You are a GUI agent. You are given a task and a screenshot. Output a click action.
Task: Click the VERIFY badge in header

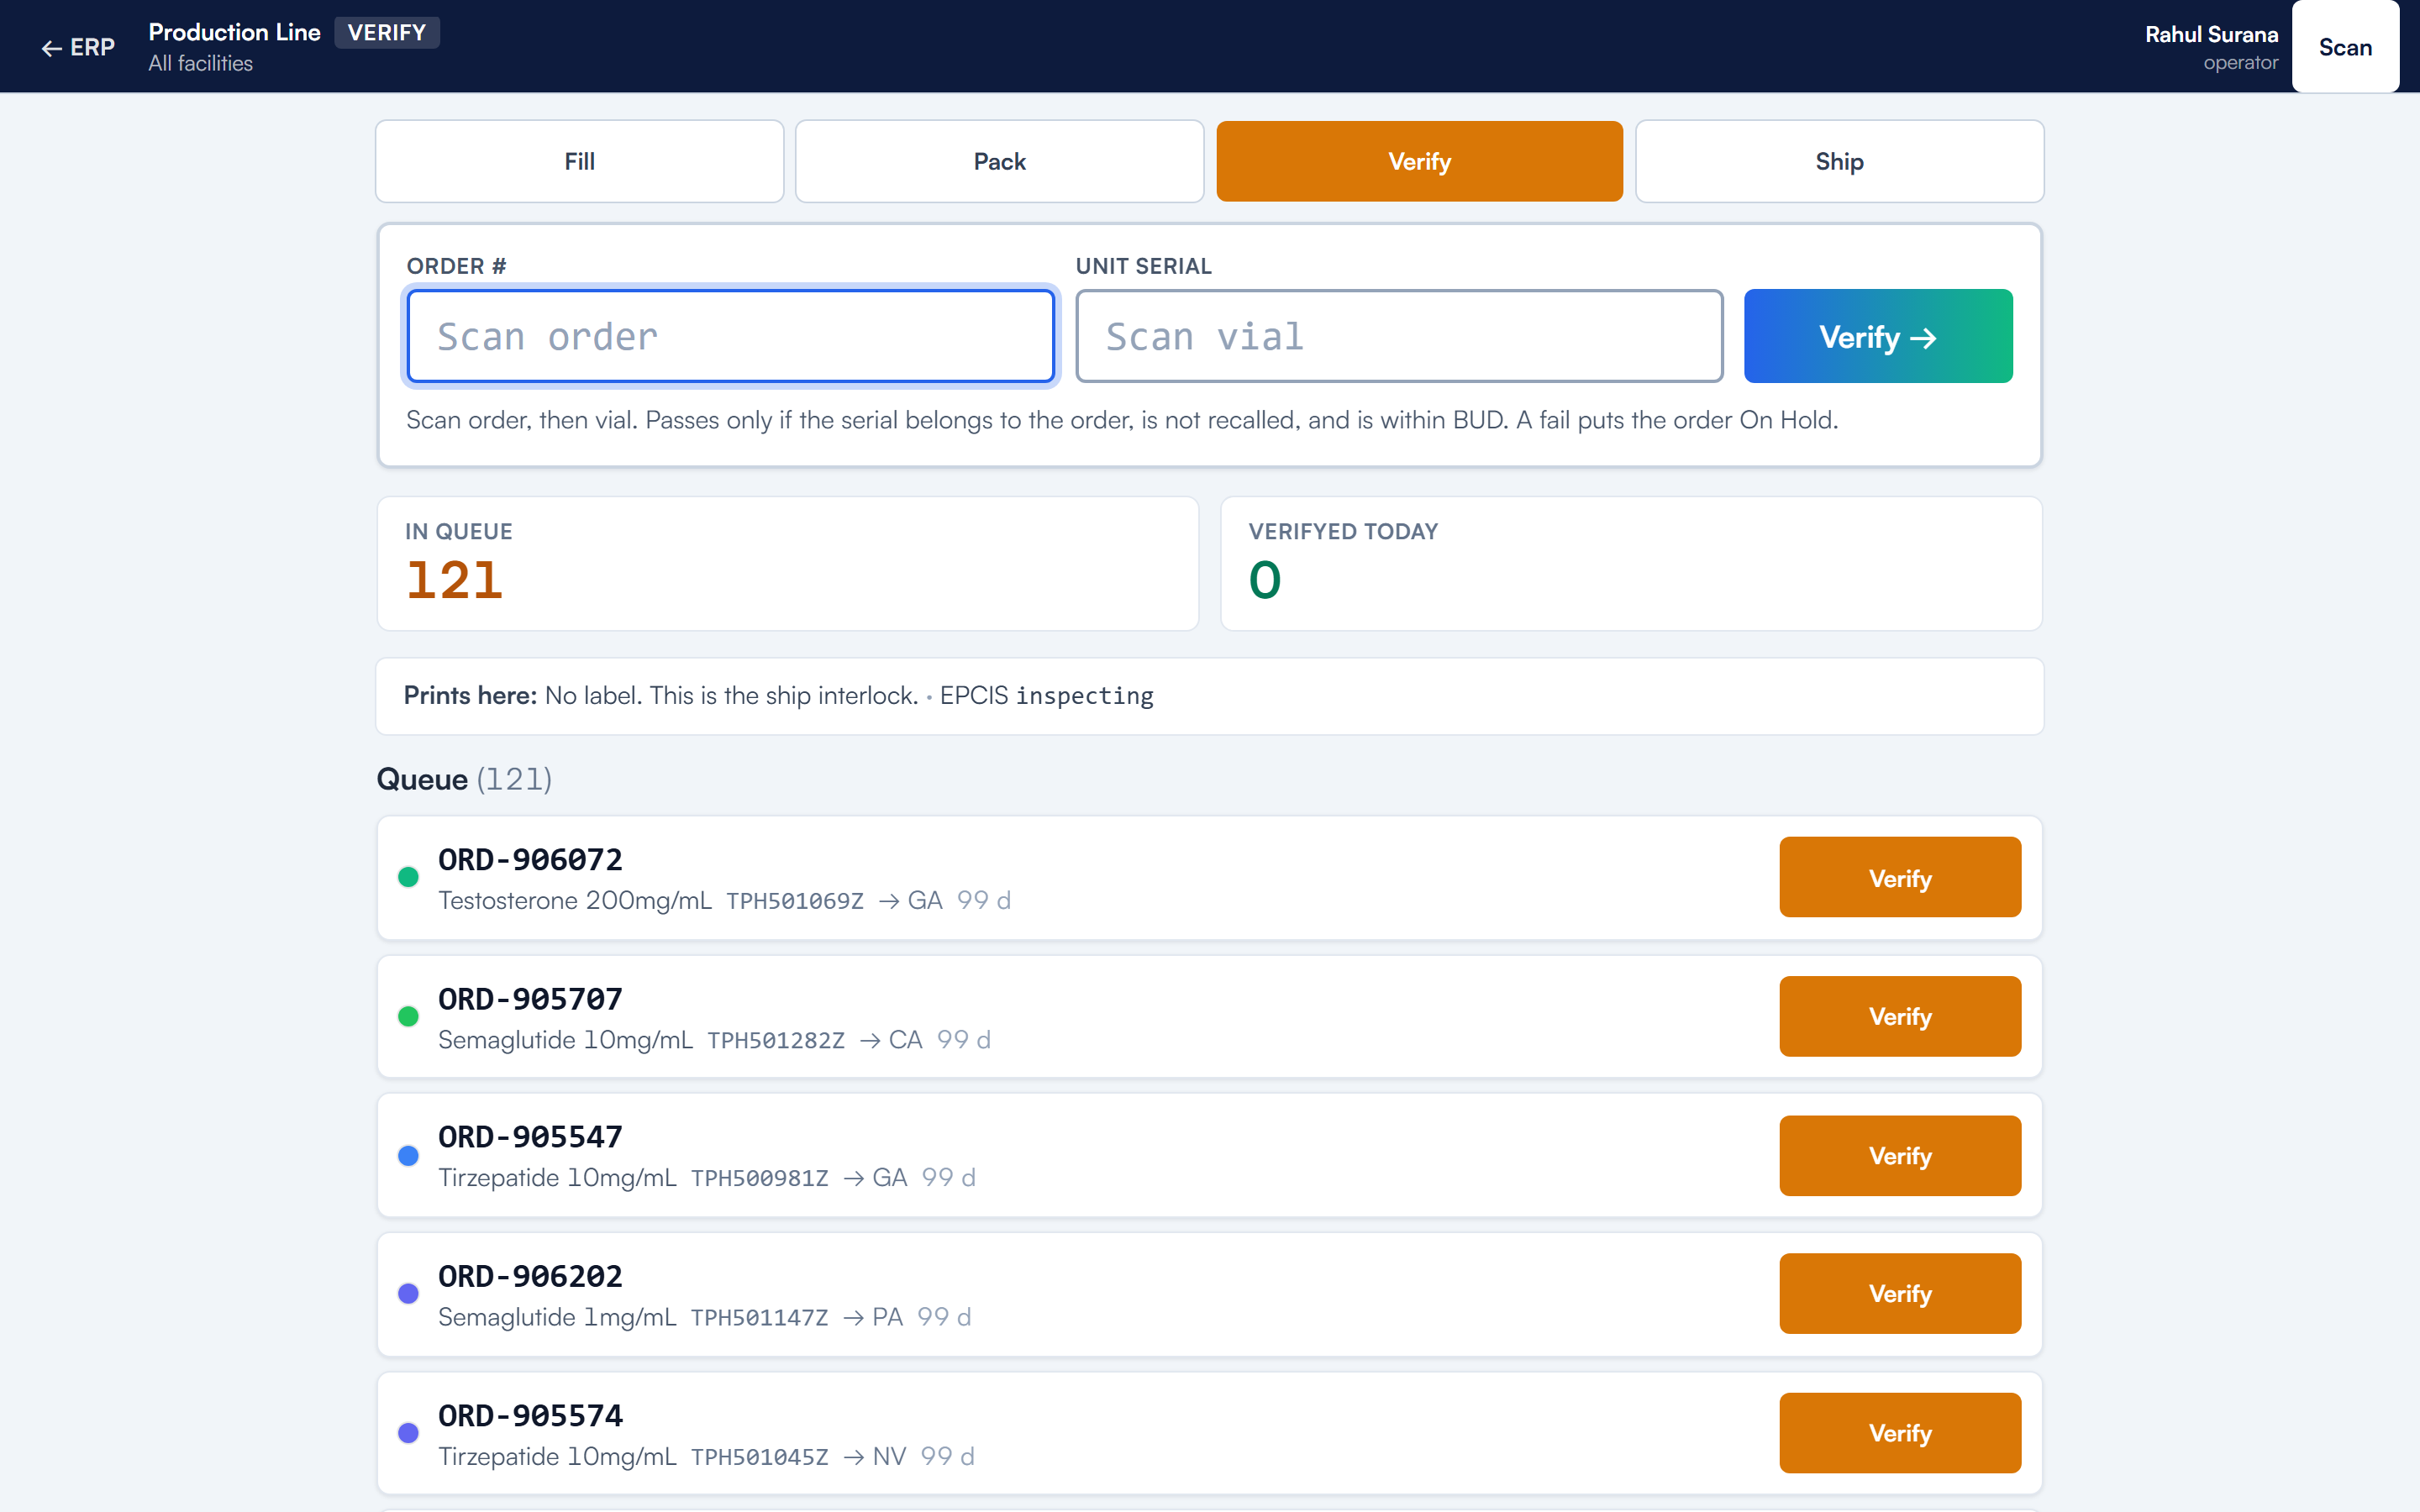point(387,32)
